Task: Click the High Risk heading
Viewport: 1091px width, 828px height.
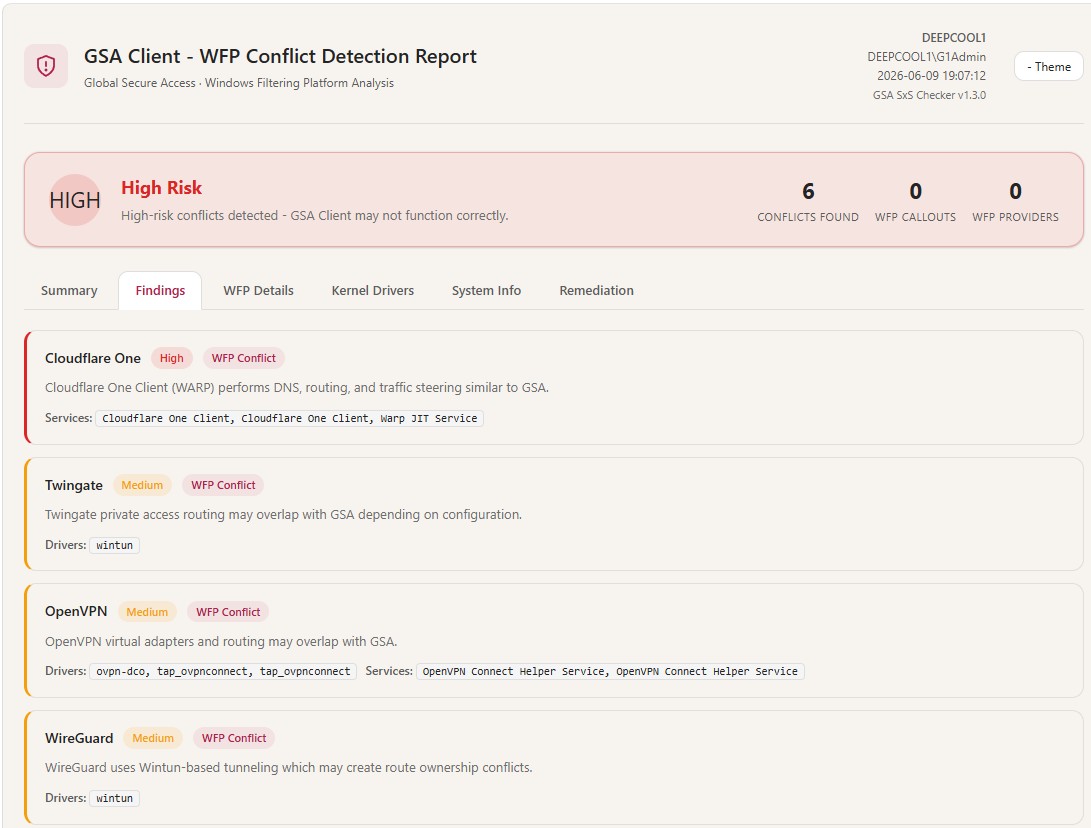Action: (161, 188)
